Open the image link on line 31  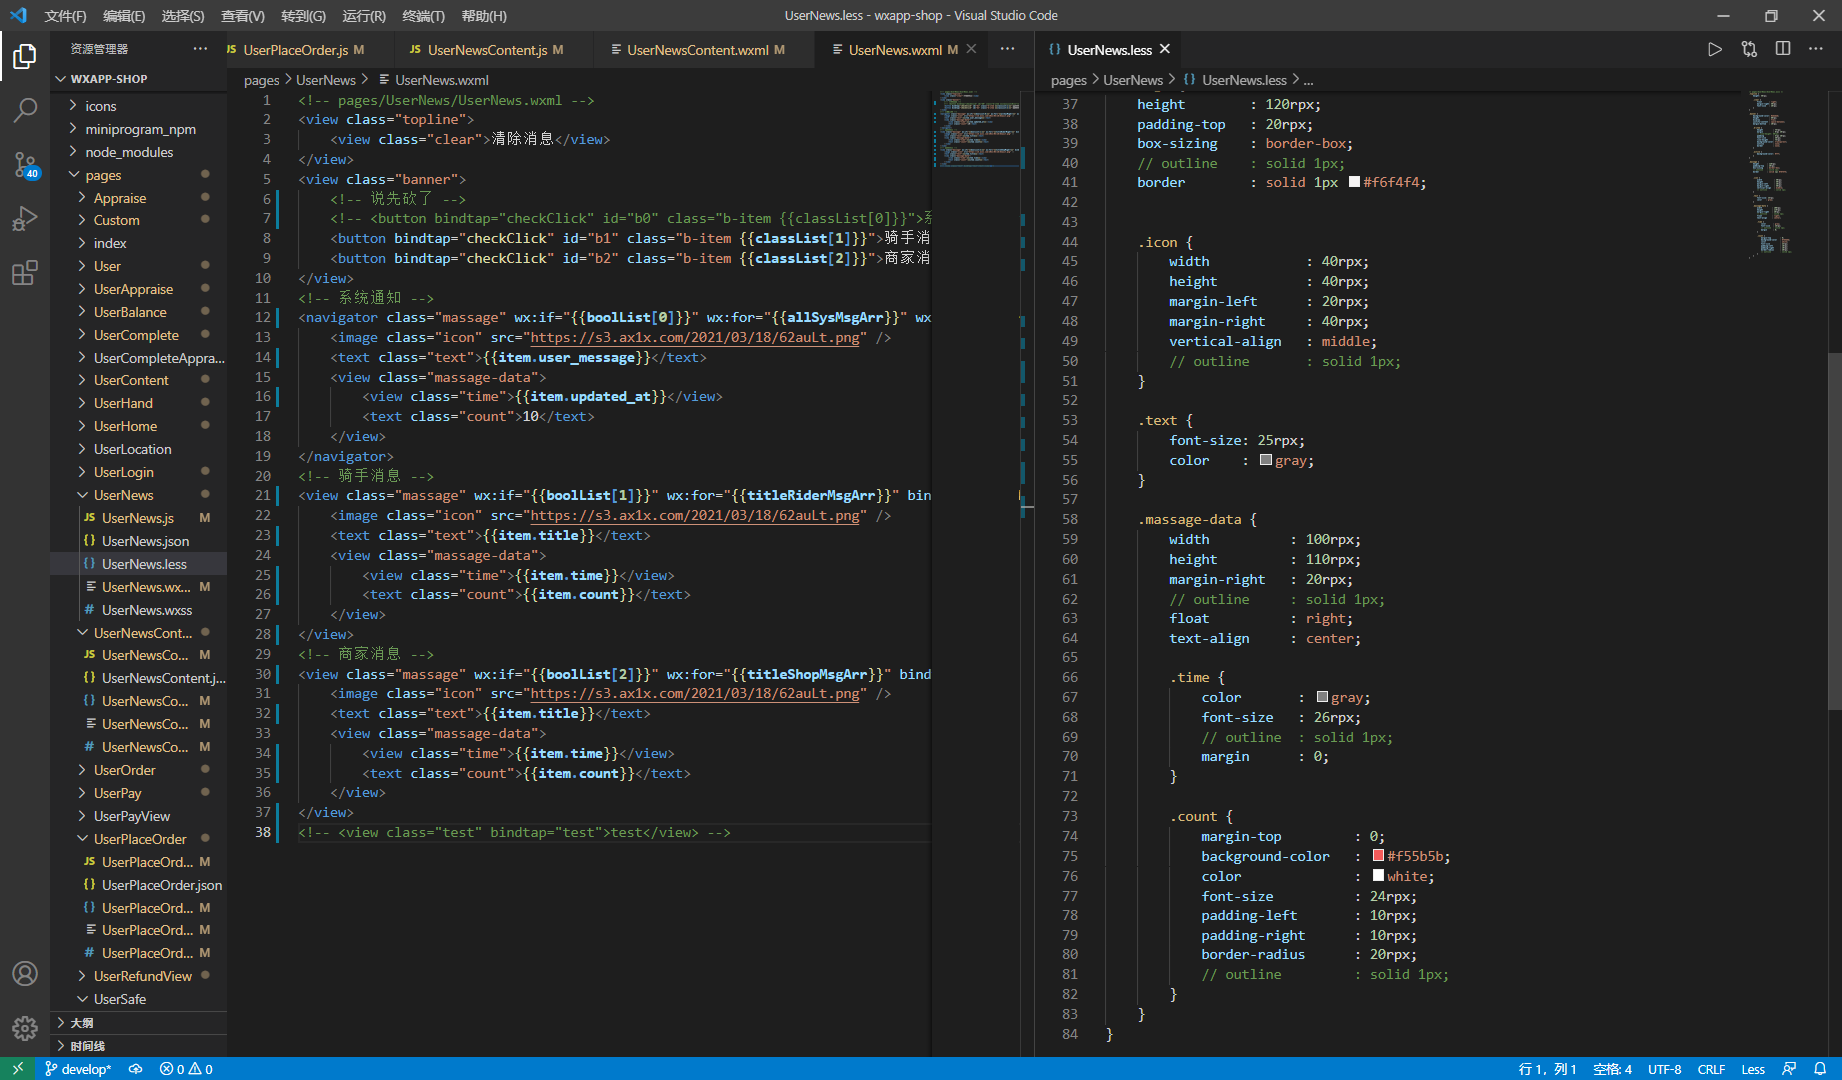point(695,694)
